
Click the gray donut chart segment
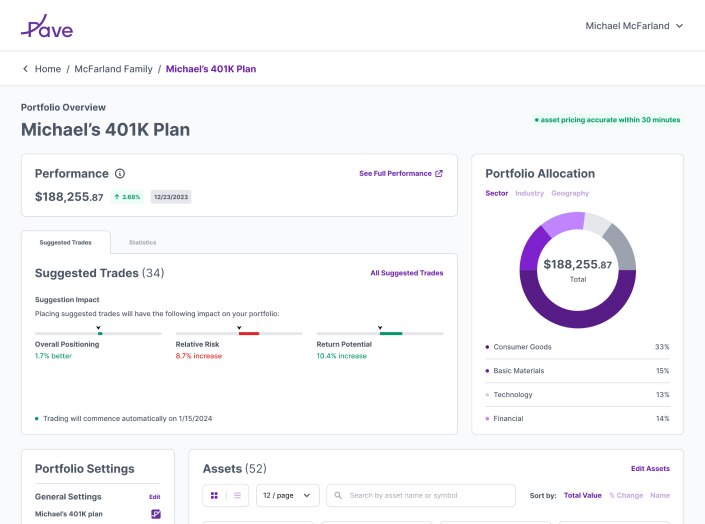[x=623, y=246]
